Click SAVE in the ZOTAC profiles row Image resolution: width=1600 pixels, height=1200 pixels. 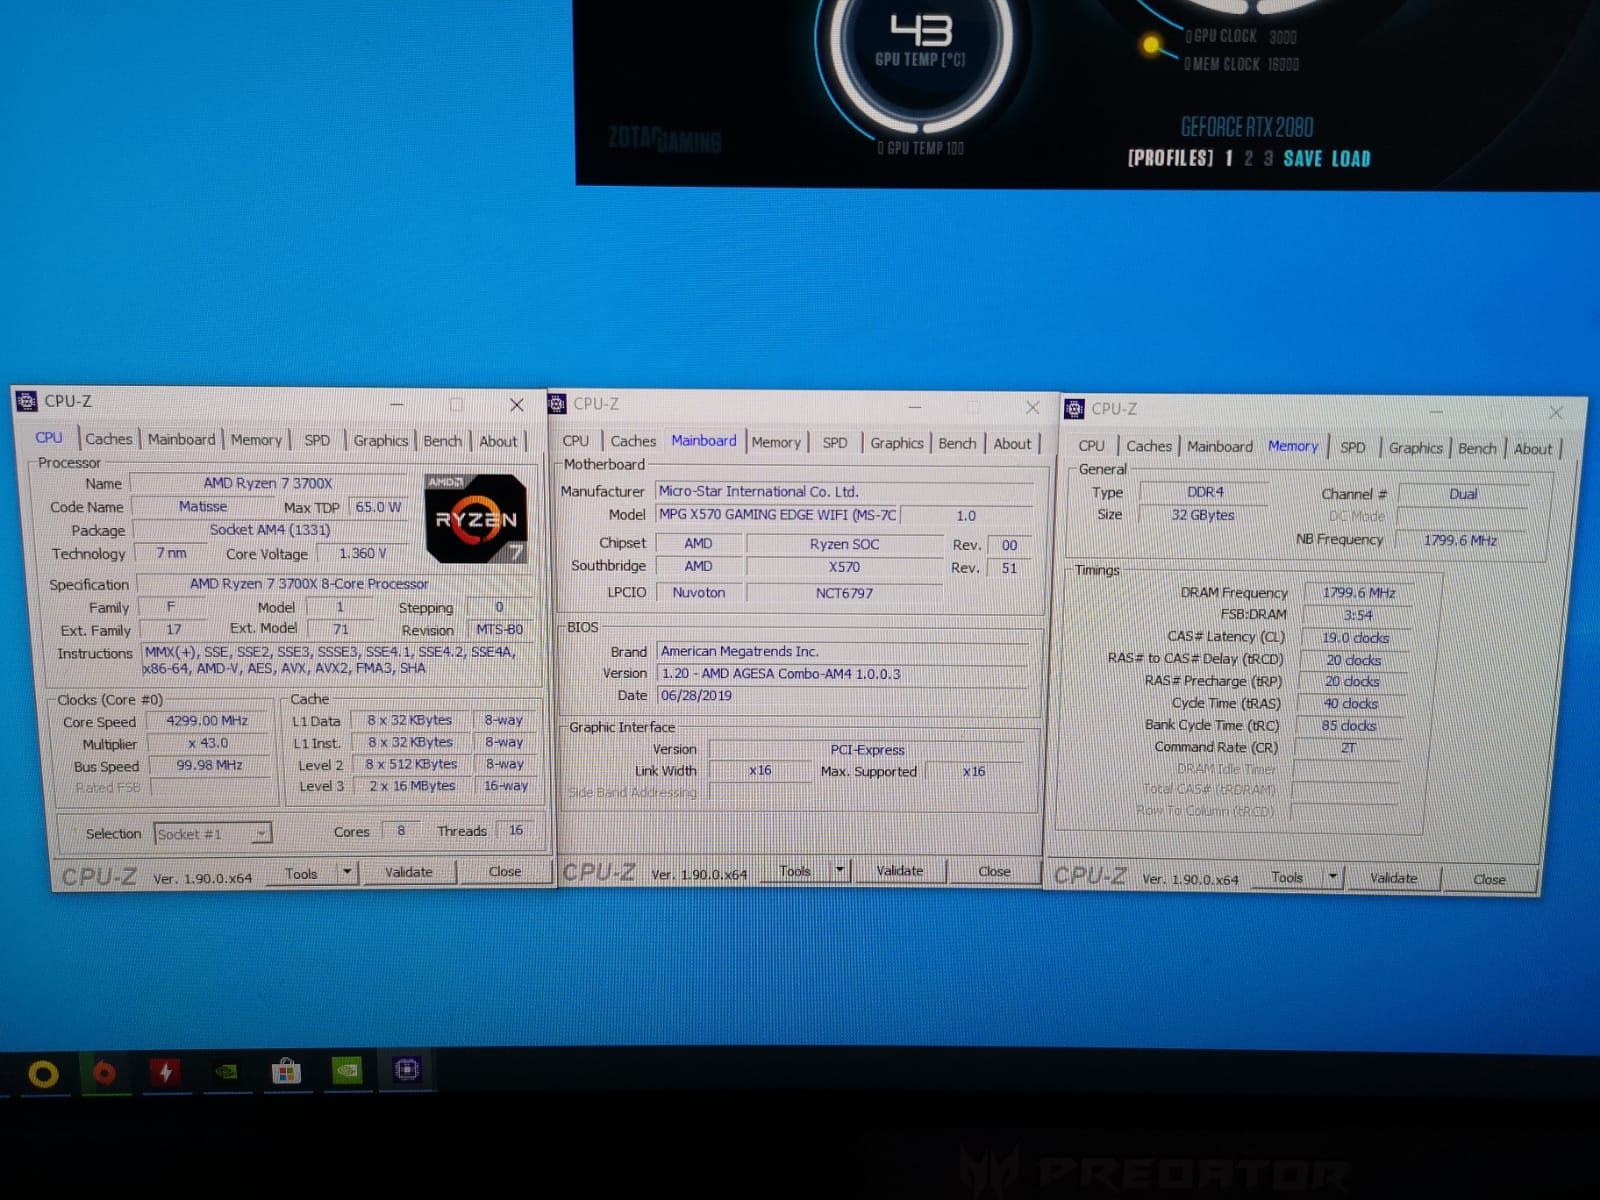[1303, 158]
